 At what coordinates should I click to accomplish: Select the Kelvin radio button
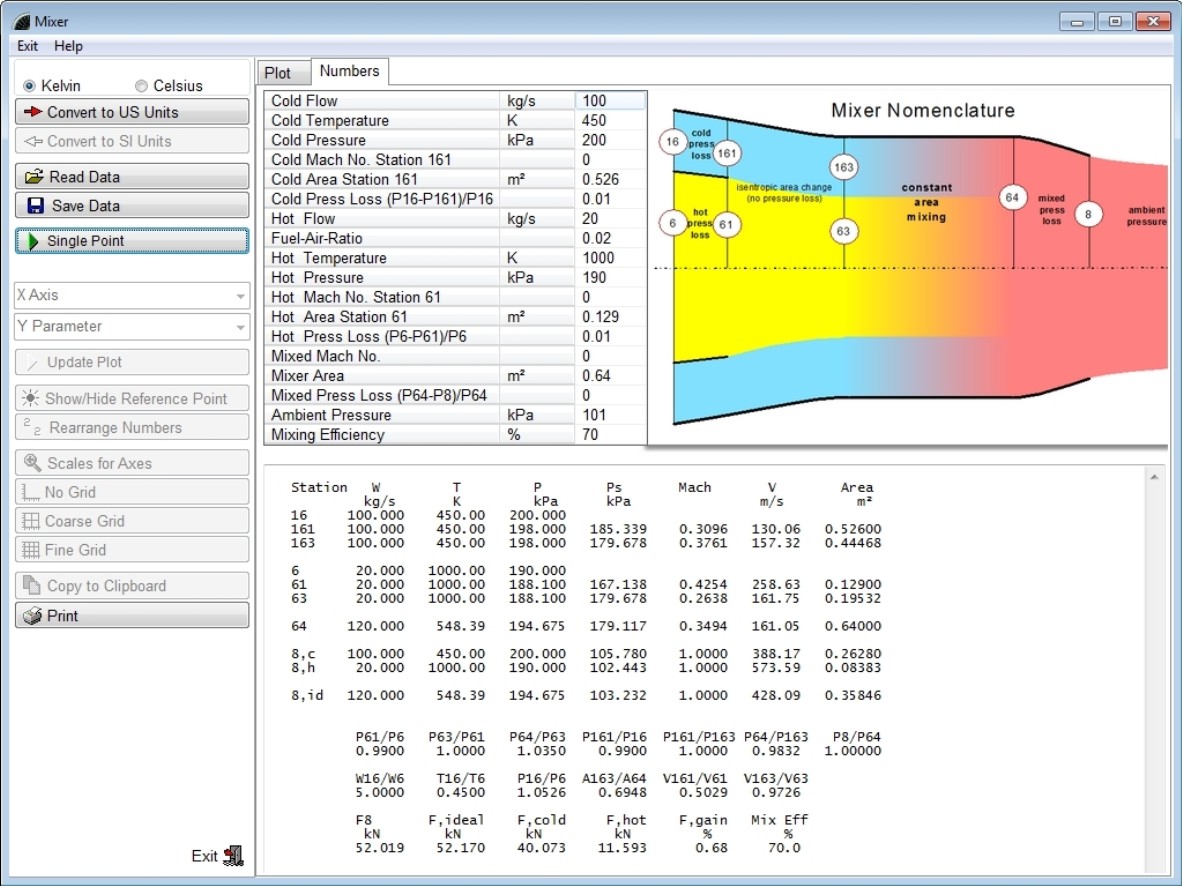(x=29, y=86)
